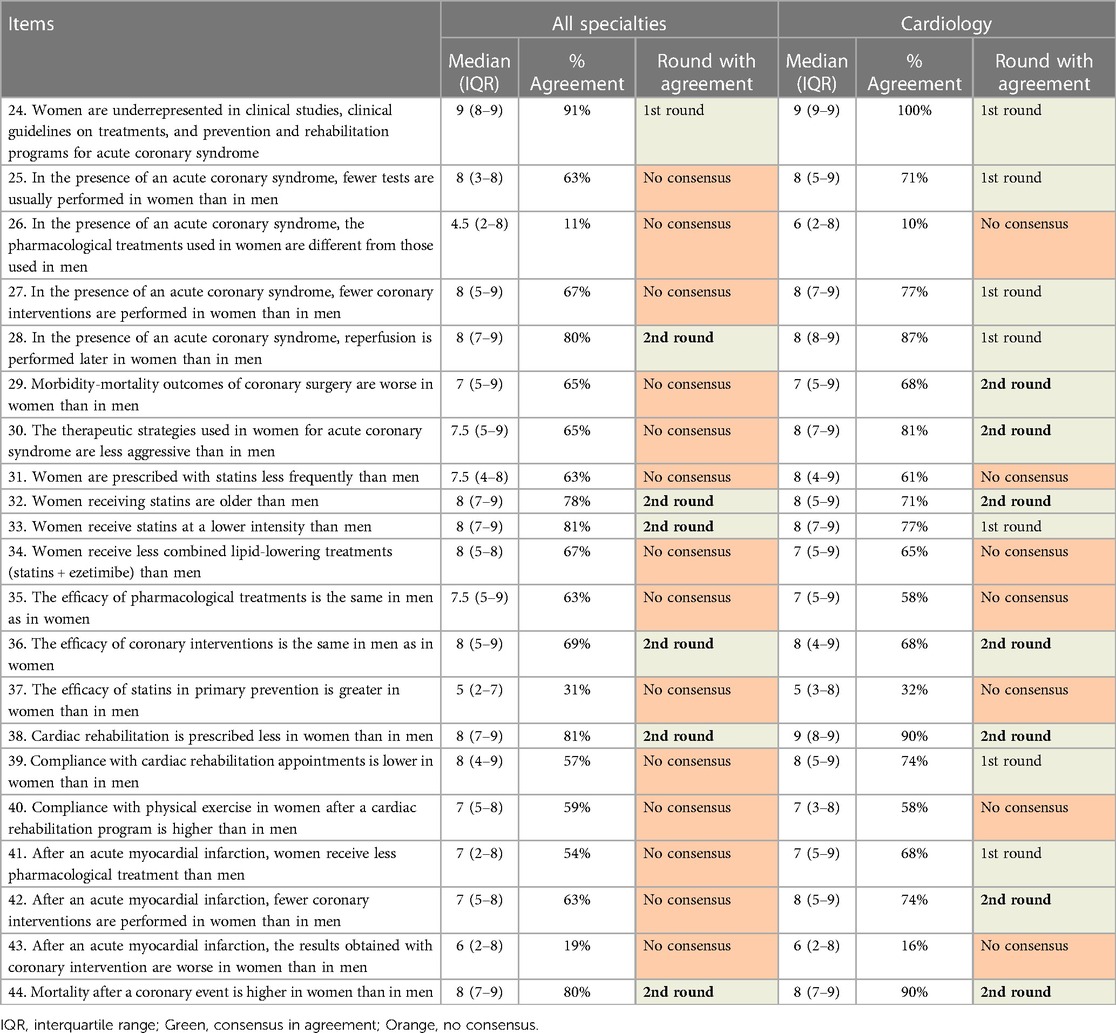Click item 44 statement about mortality after coronary event
This screenshot has width=1116, height=1033.
pyautogui.click(x=221, y=992)
